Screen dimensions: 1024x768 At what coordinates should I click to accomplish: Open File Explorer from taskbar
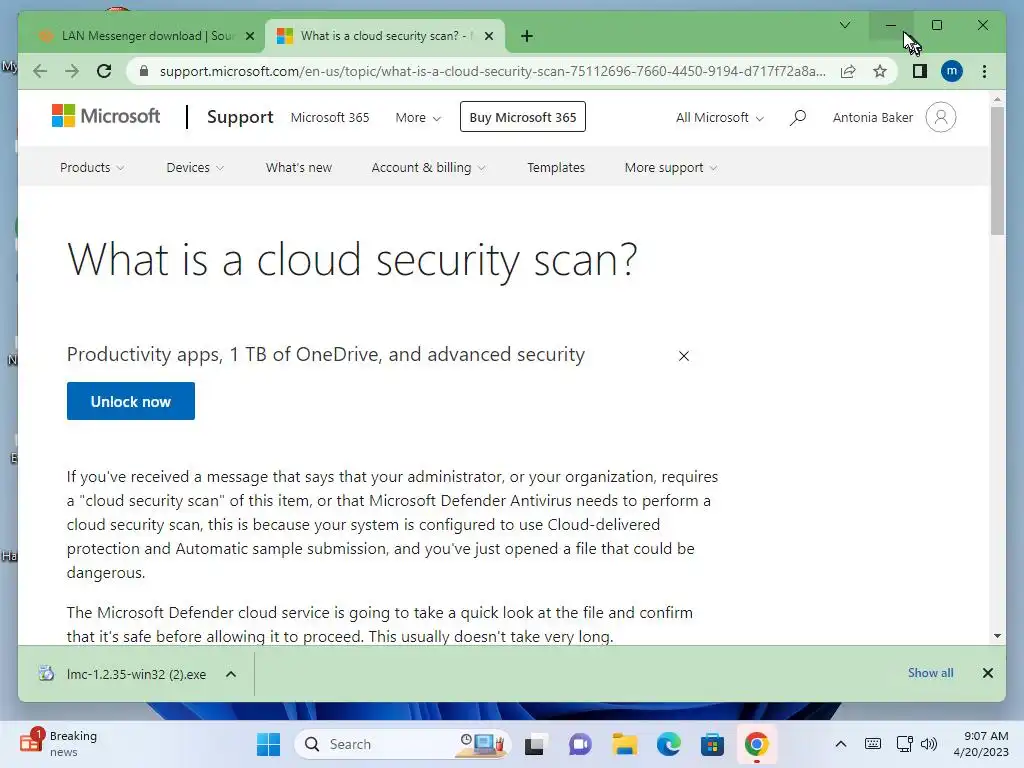[x=624, y=744]
